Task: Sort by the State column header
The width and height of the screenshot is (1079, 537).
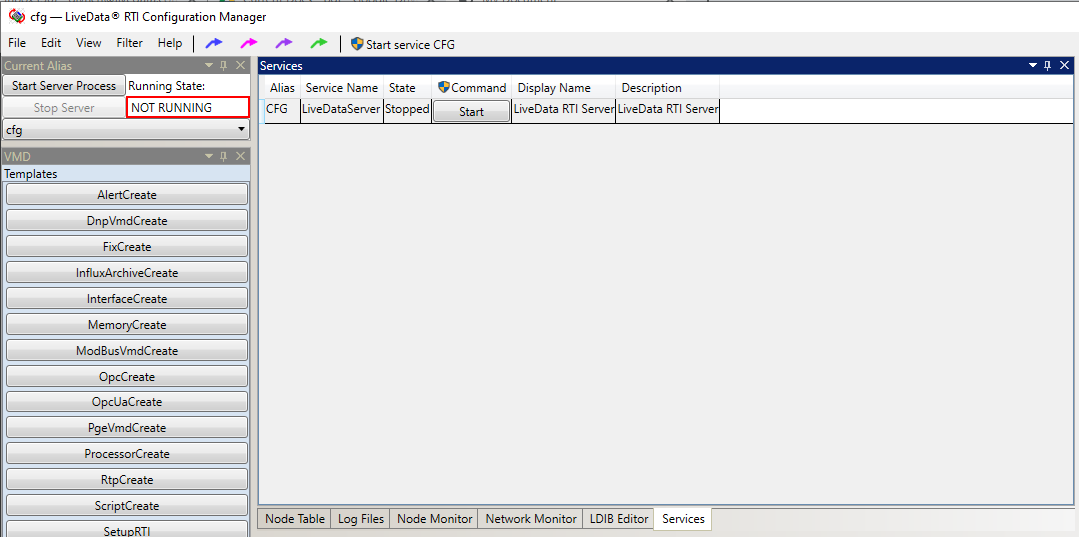Action: (407, 88)
